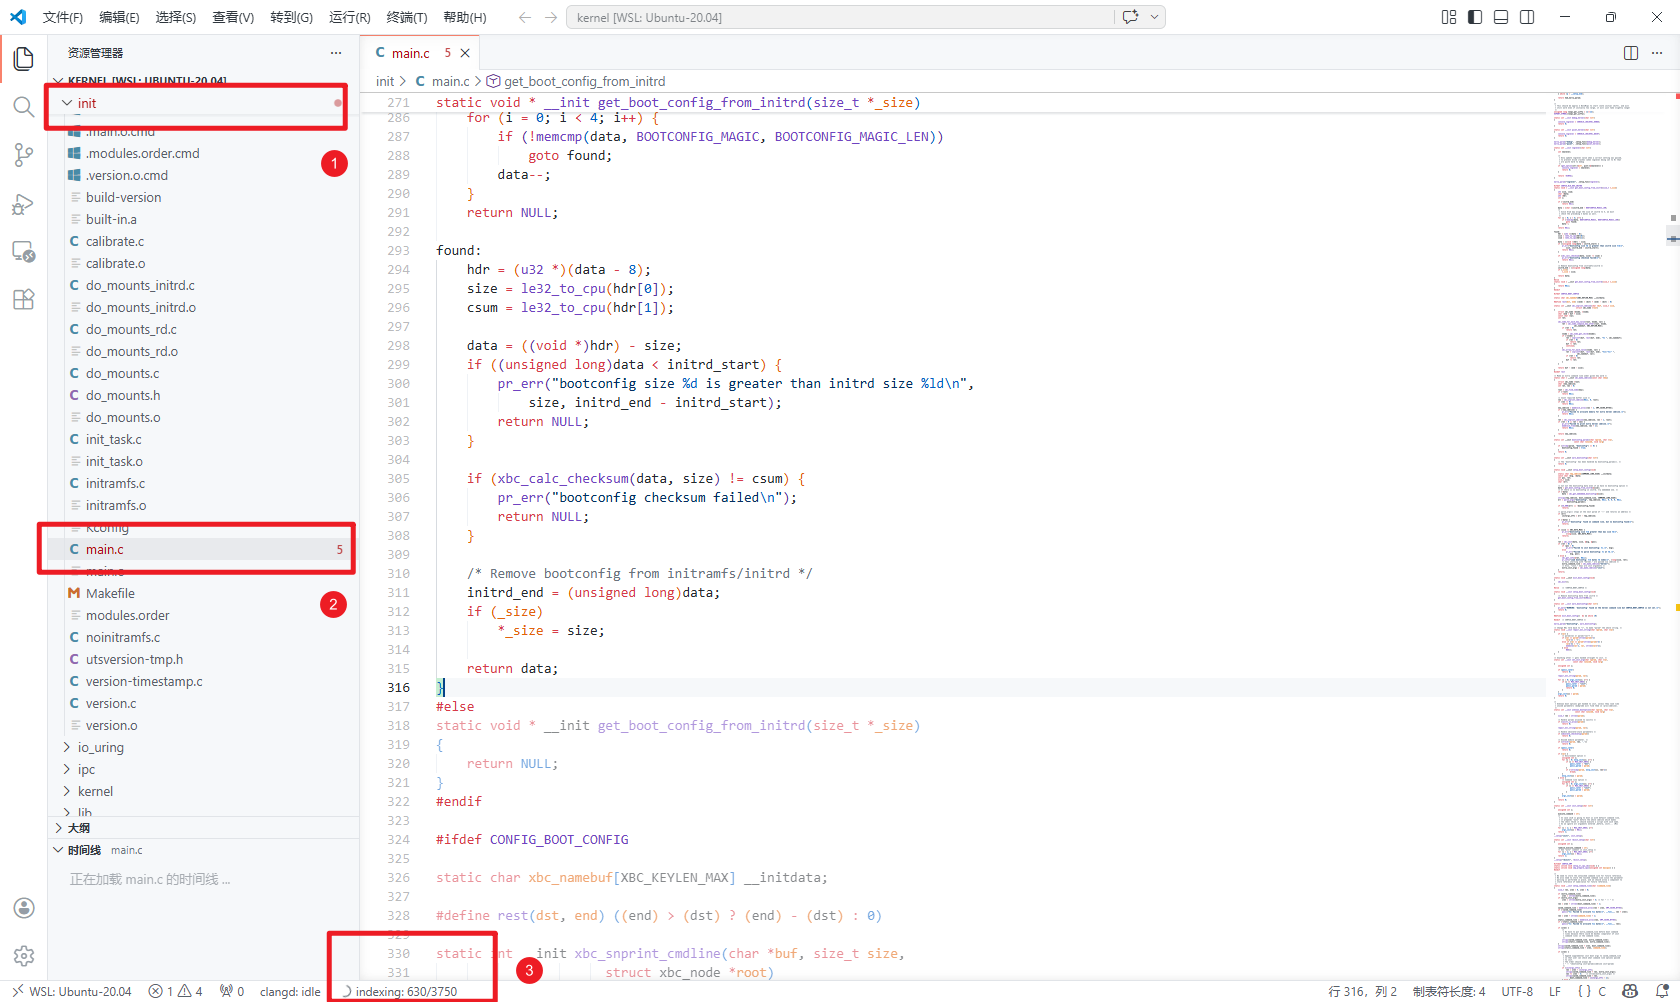The width and height of the screenshot is (1680, 1002).
Task: Open the Remote Explorer view
Action: click(24, 252)
